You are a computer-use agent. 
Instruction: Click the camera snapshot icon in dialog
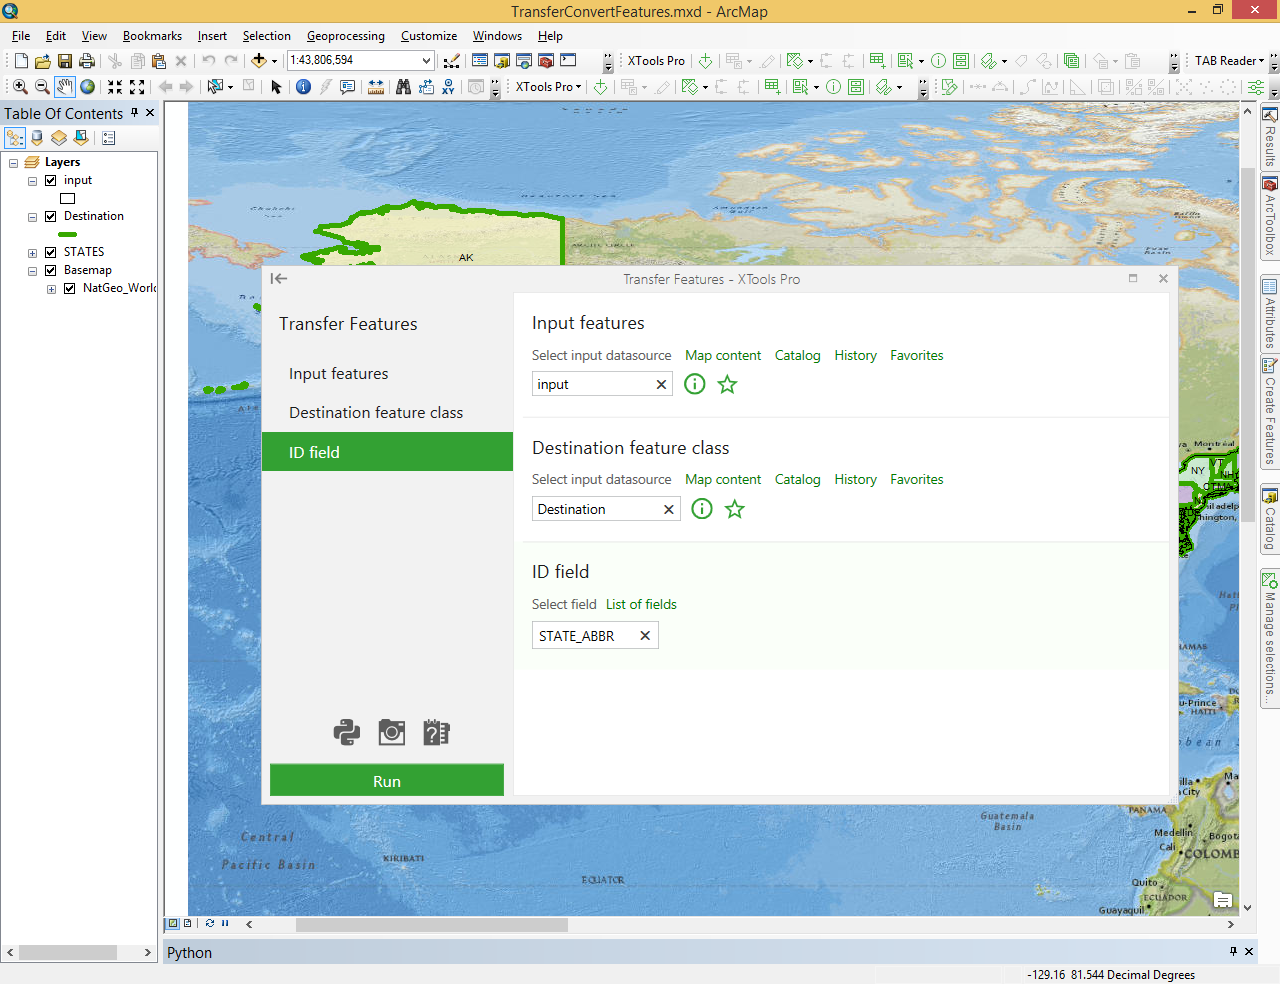tap(392, 733)
